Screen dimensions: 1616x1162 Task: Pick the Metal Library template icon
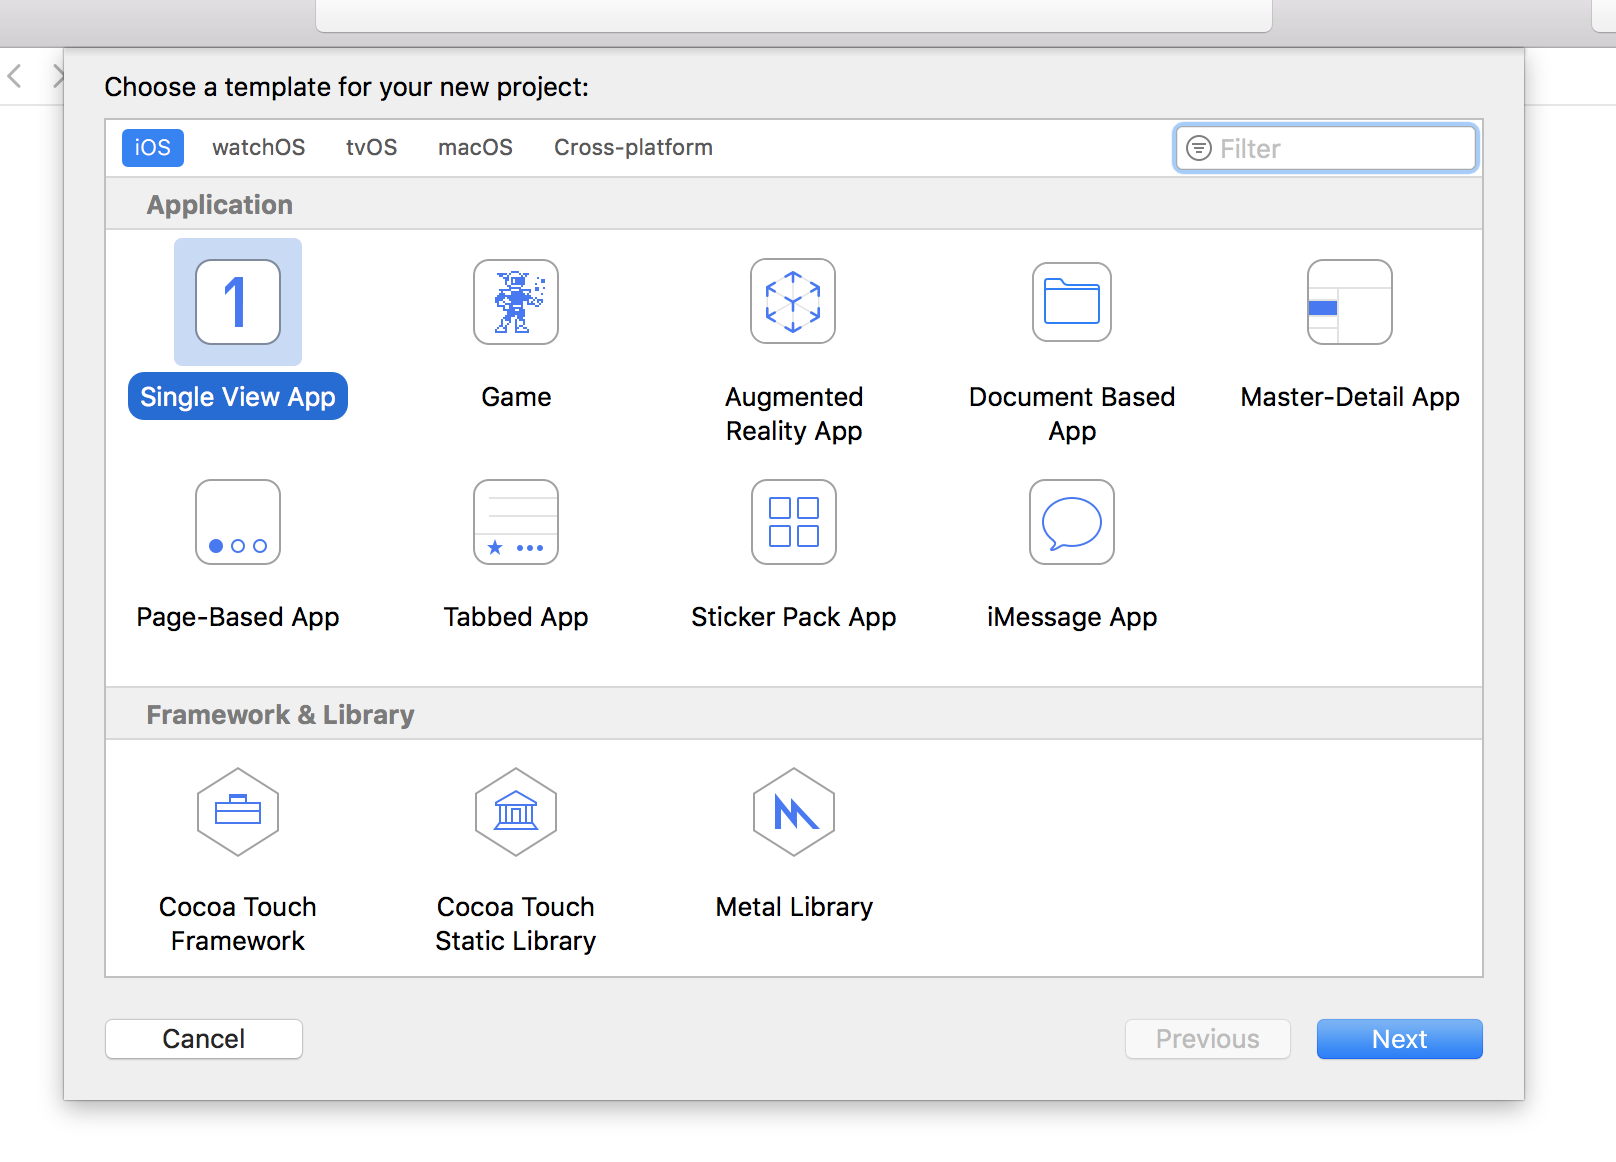[793, 812]
